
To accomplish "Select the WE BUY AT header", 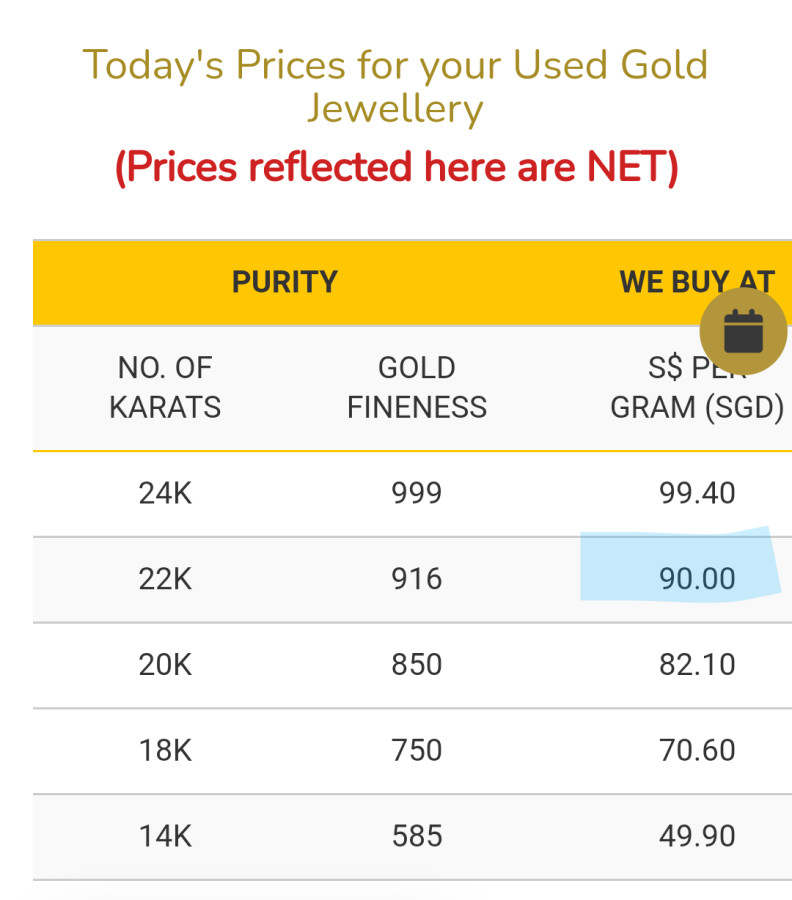I will pyautogui.click(x=680, y=282).
